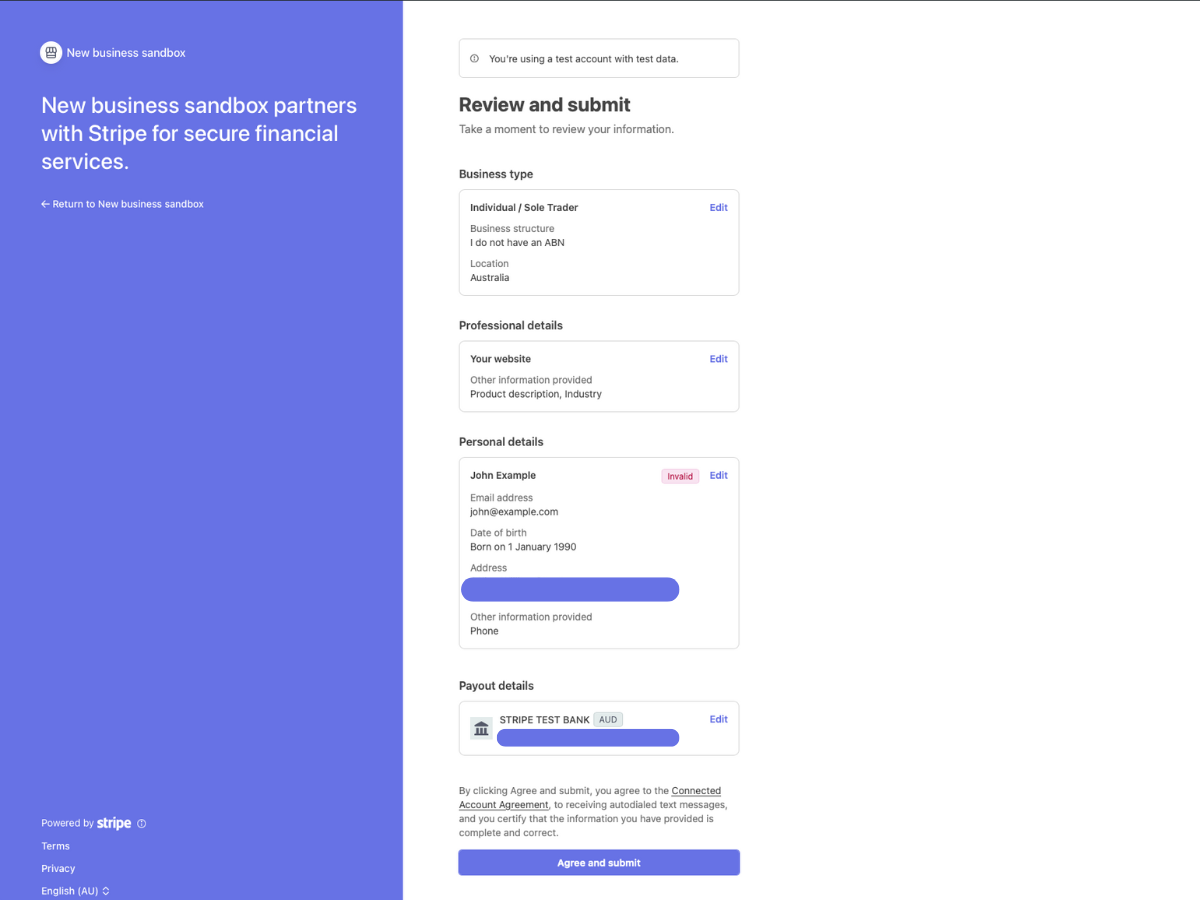This screenshot has height=900, width=1200.
Task: Click the New business sandbox logo icon
Action: tap(50, 52)
